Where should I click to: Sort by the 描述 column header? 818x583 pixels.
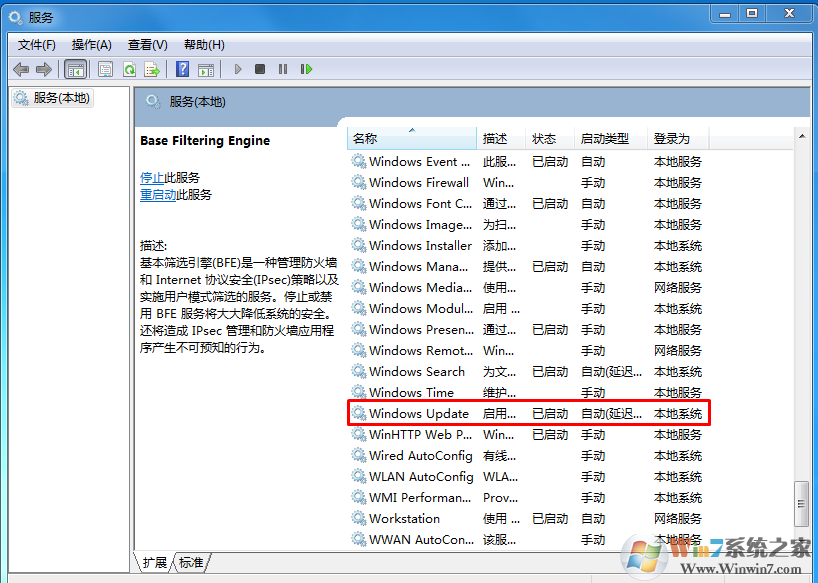[501, 138]
